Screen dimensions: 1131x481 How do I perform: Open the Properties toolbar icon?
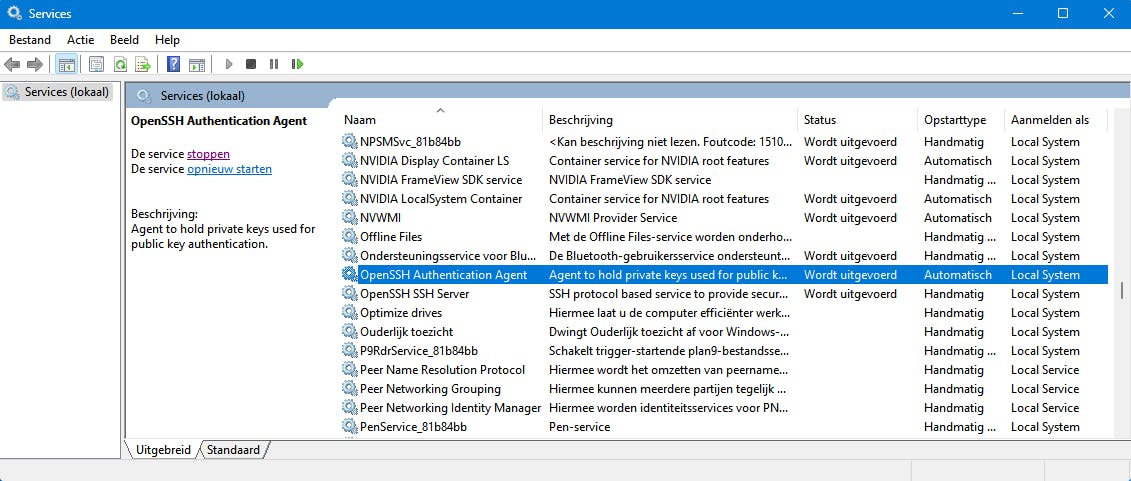pyautogui.click(x=96, y=64)
